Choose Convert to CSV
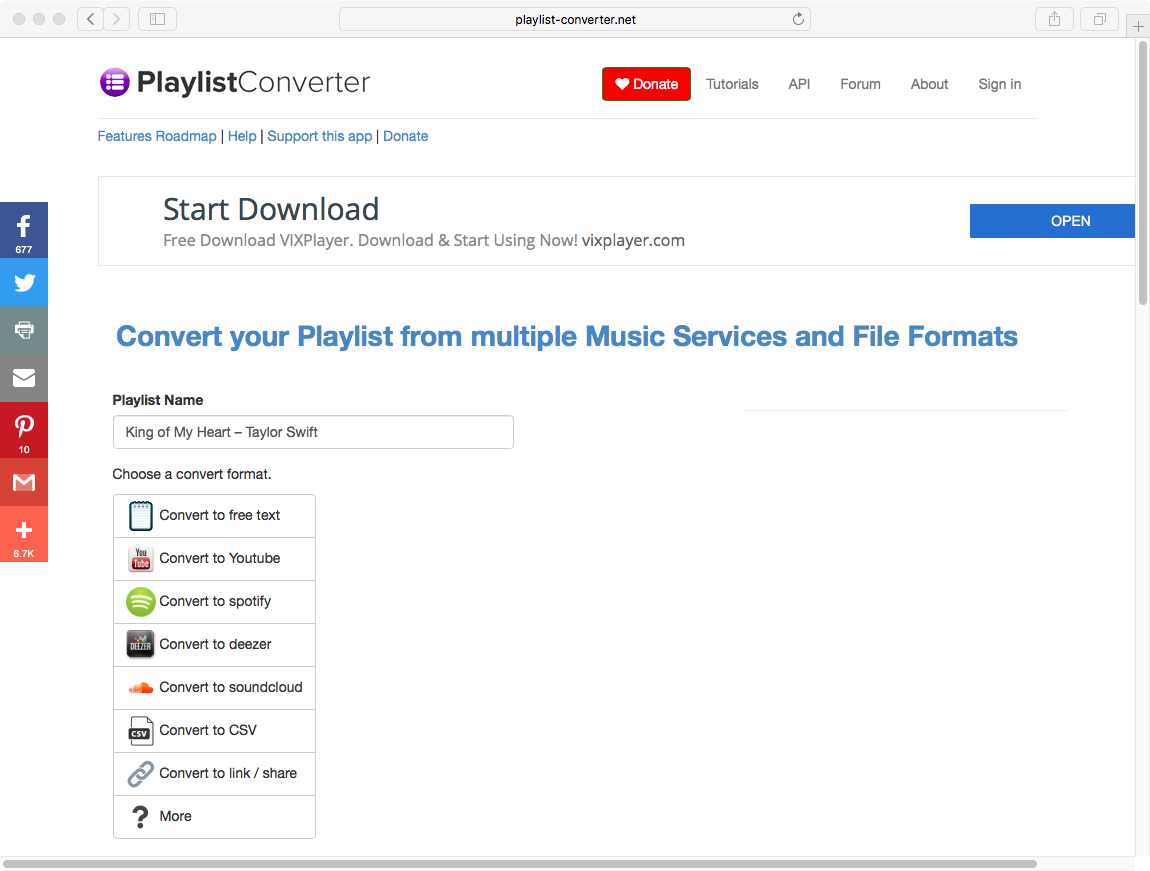Viewport: 1150px width, 871px height. 214,730
